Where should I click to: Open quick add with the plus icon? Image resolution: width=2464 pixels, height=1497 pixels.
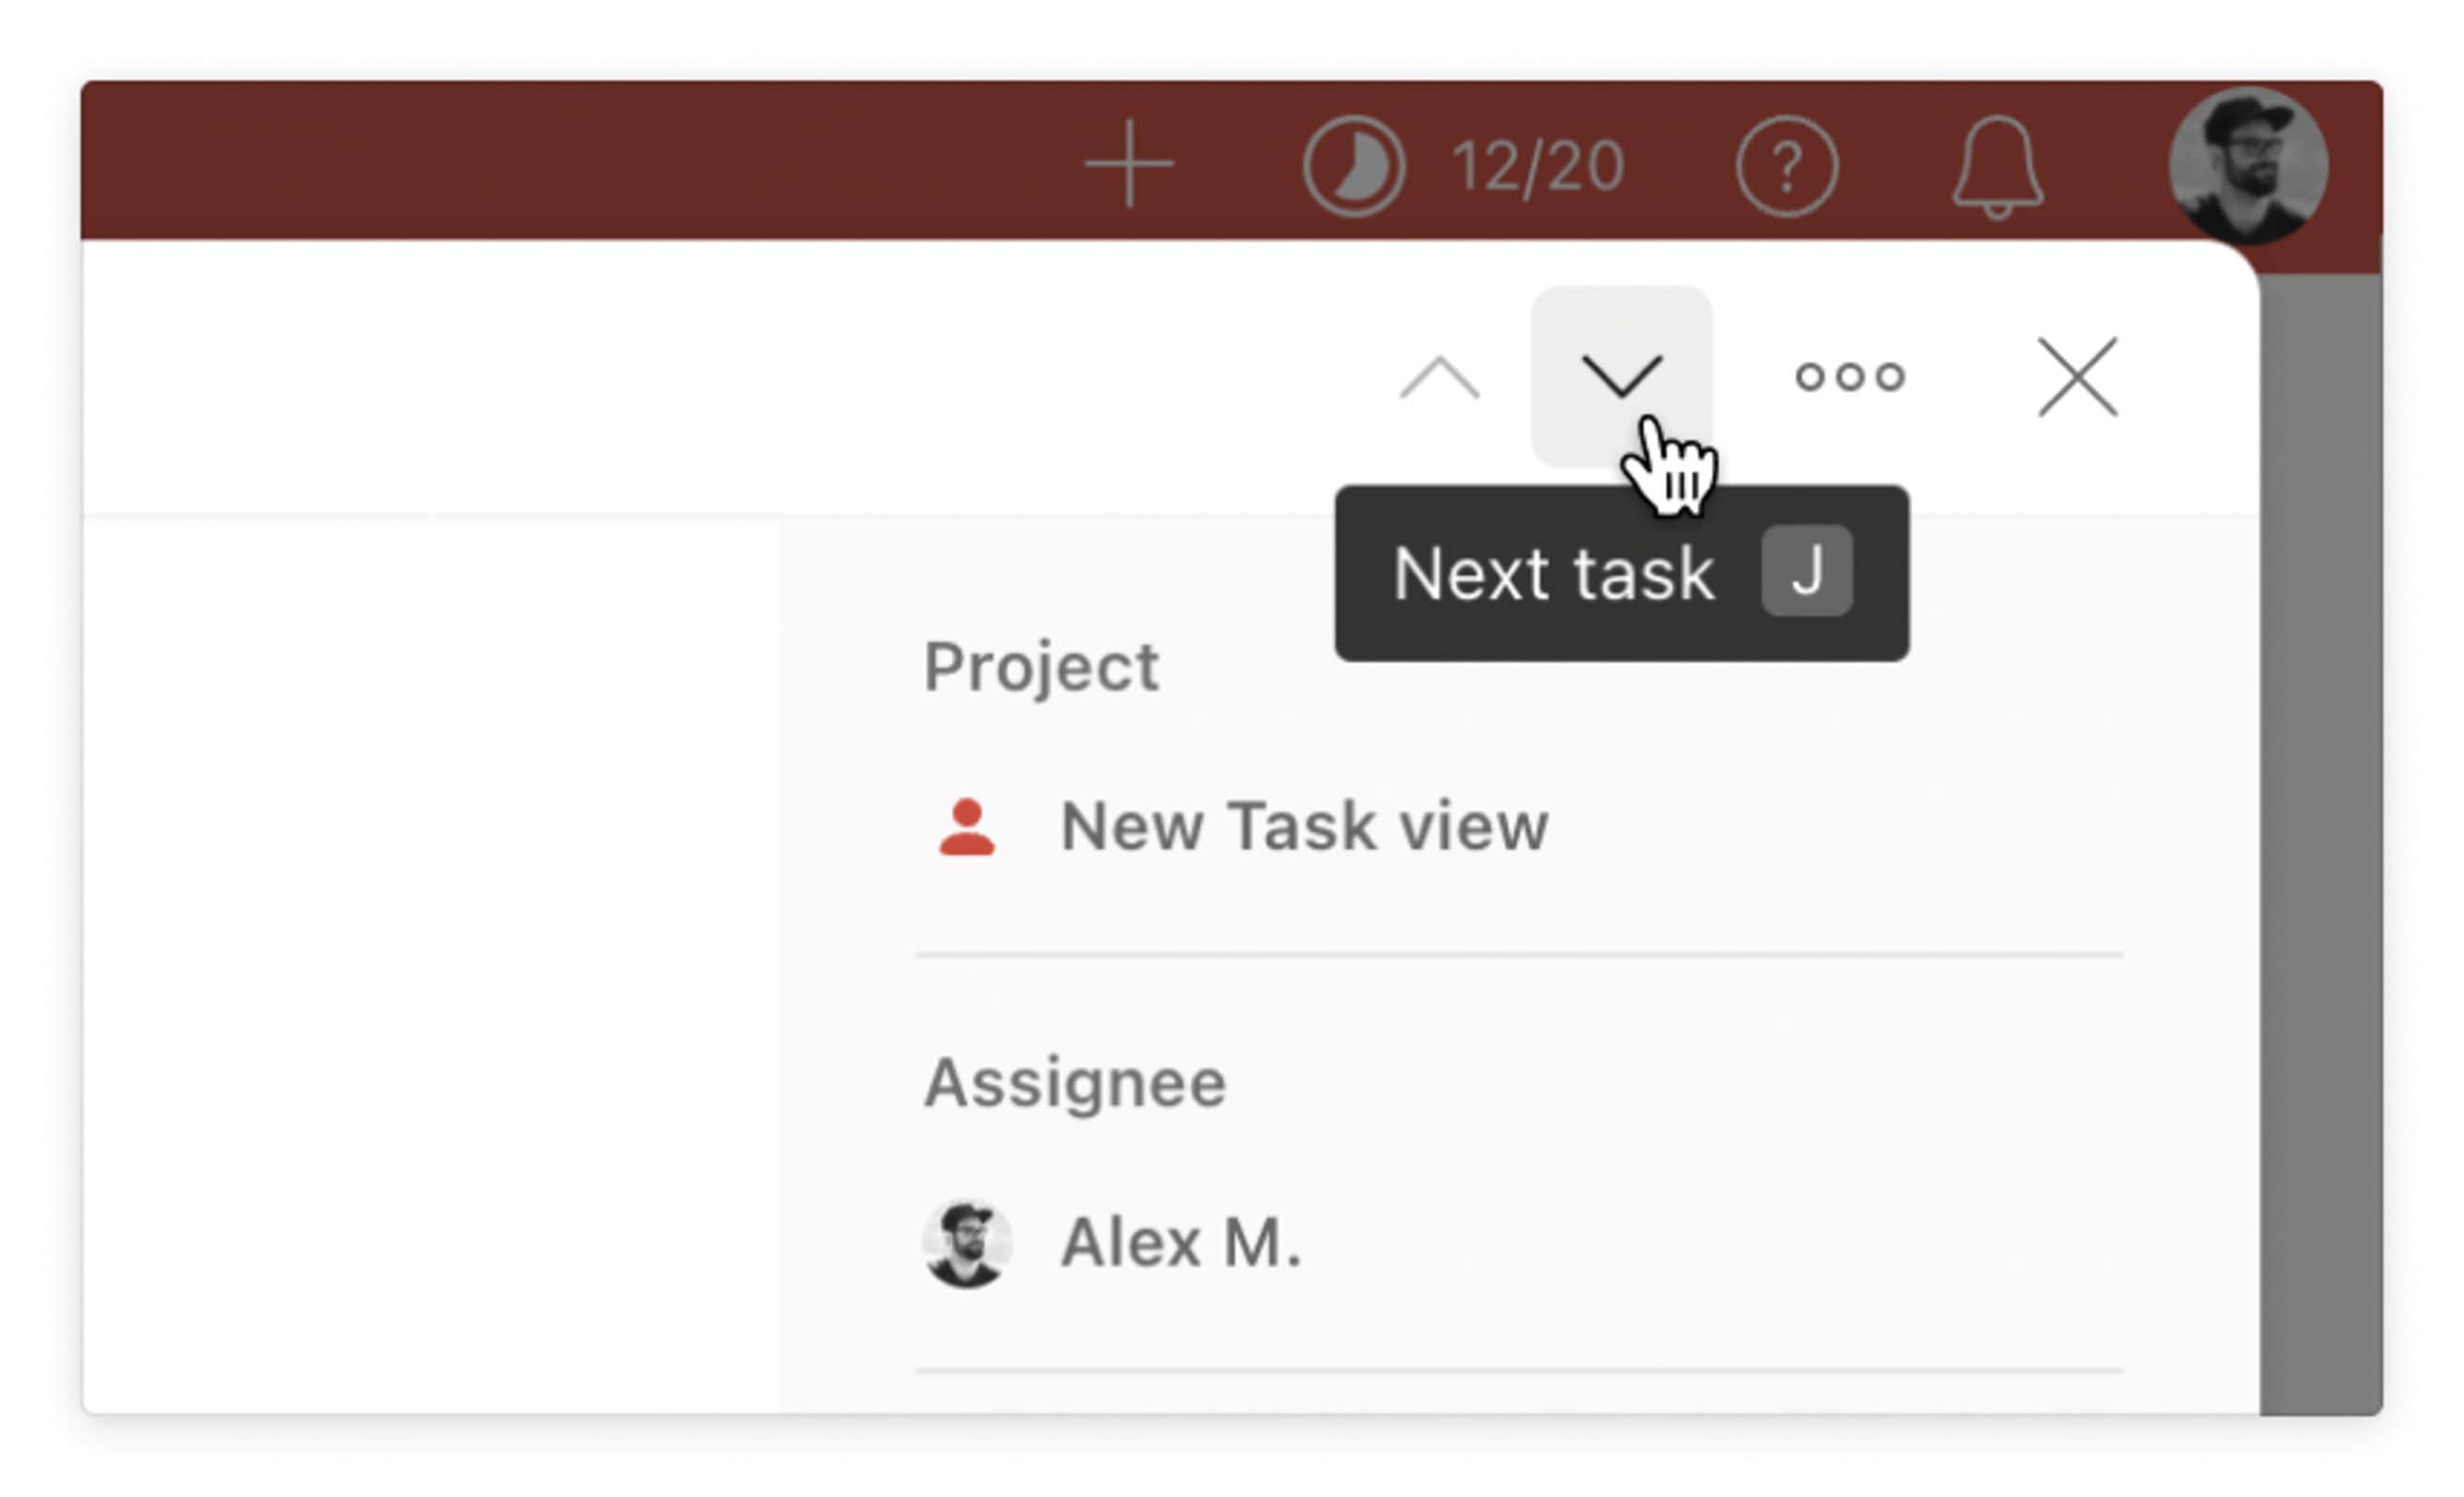coord(1130,163)
